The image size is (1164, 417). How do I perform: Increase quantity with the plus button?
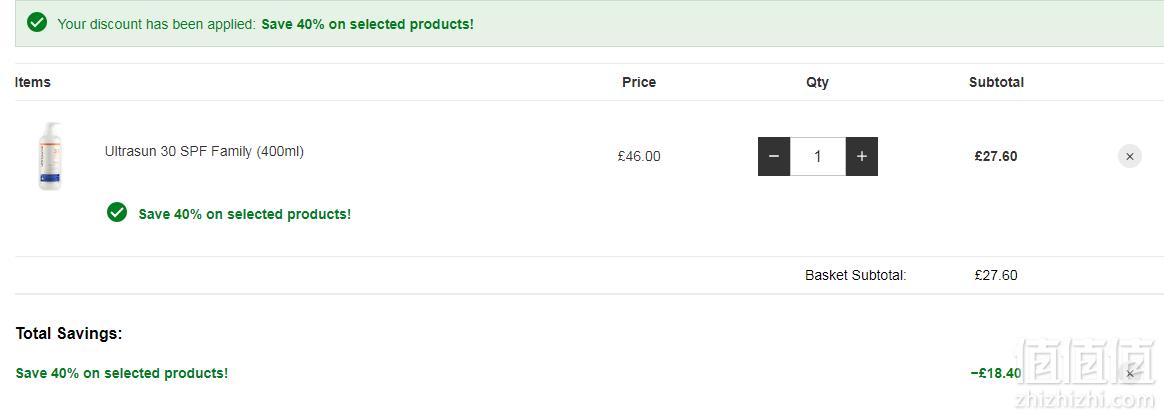[x=862, y=157]
